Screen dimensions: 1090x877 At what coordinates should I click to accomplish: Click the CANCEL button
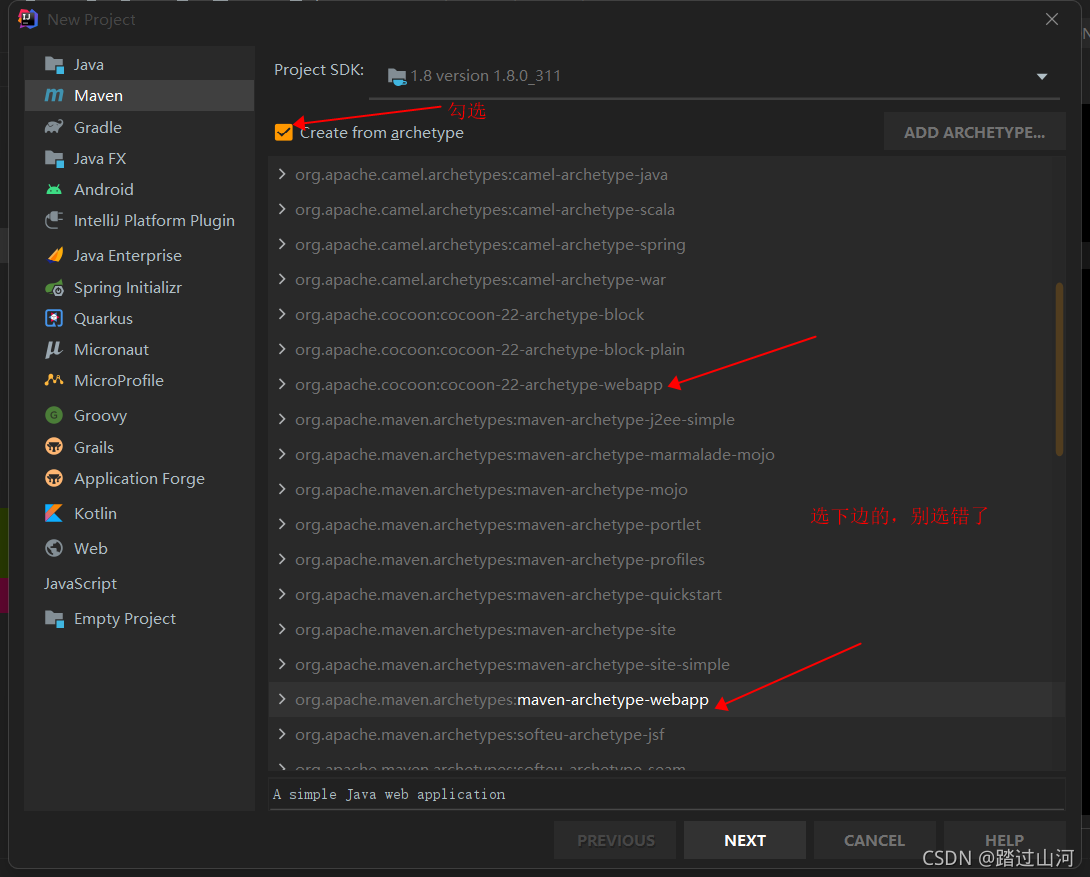click(x=875, y=840)
